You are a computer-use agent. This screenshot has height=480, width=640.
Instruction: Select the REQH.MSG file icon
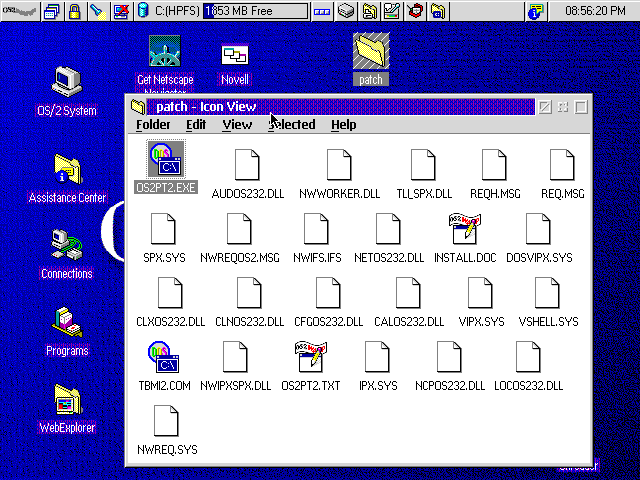[494, 165]
